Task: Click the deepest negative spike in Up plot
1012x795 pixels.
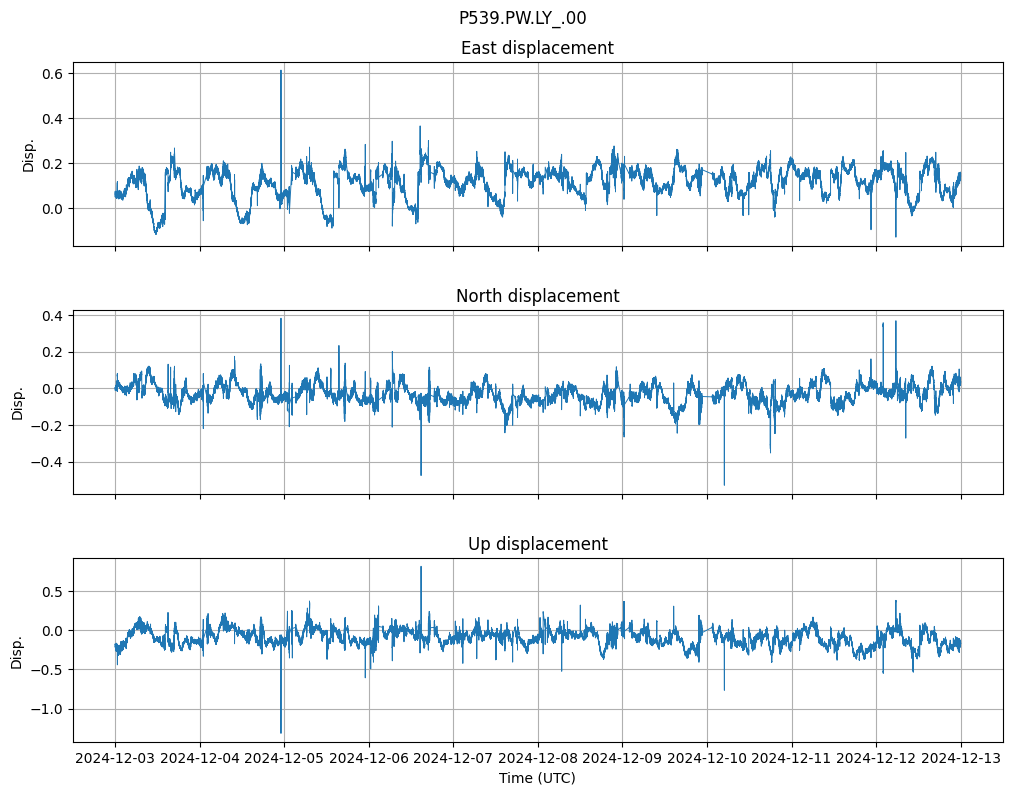Action: pyautogui.click(x=281, y=732)
